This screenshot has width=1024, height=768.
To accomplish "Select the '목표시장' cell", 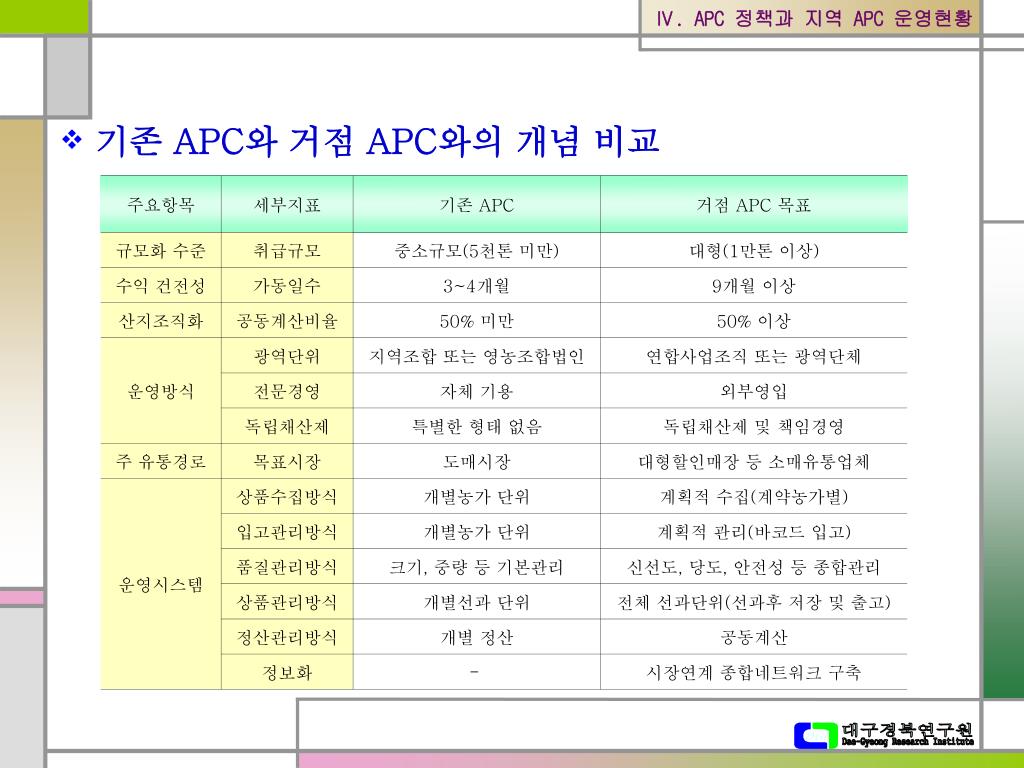I will (x=287, y=462).
